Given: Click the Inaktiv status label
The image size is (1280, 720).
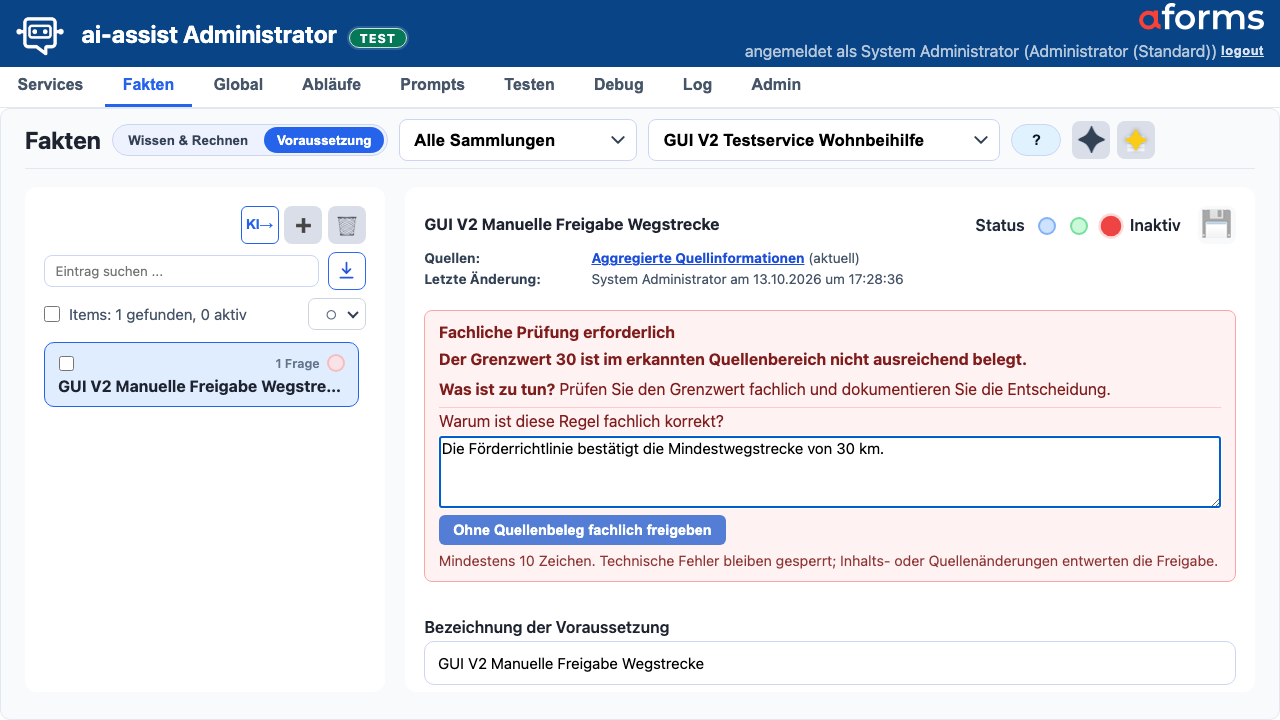Looking at the screenshot, I should [1155, 226].
